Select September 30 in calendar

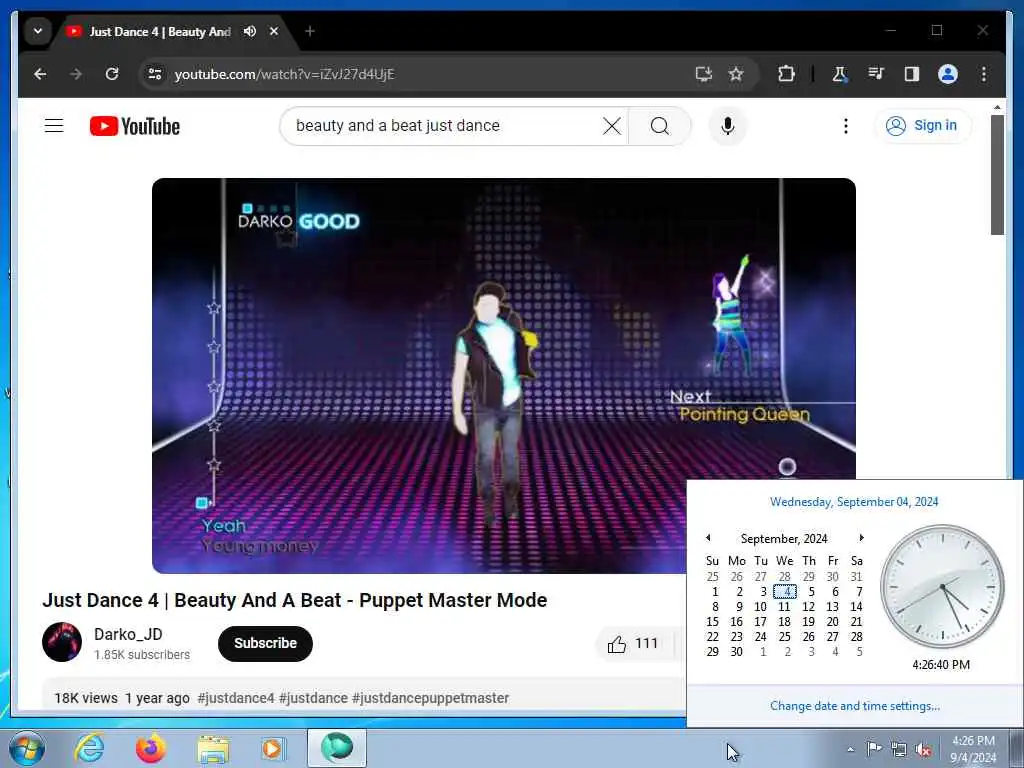(737, 652)
